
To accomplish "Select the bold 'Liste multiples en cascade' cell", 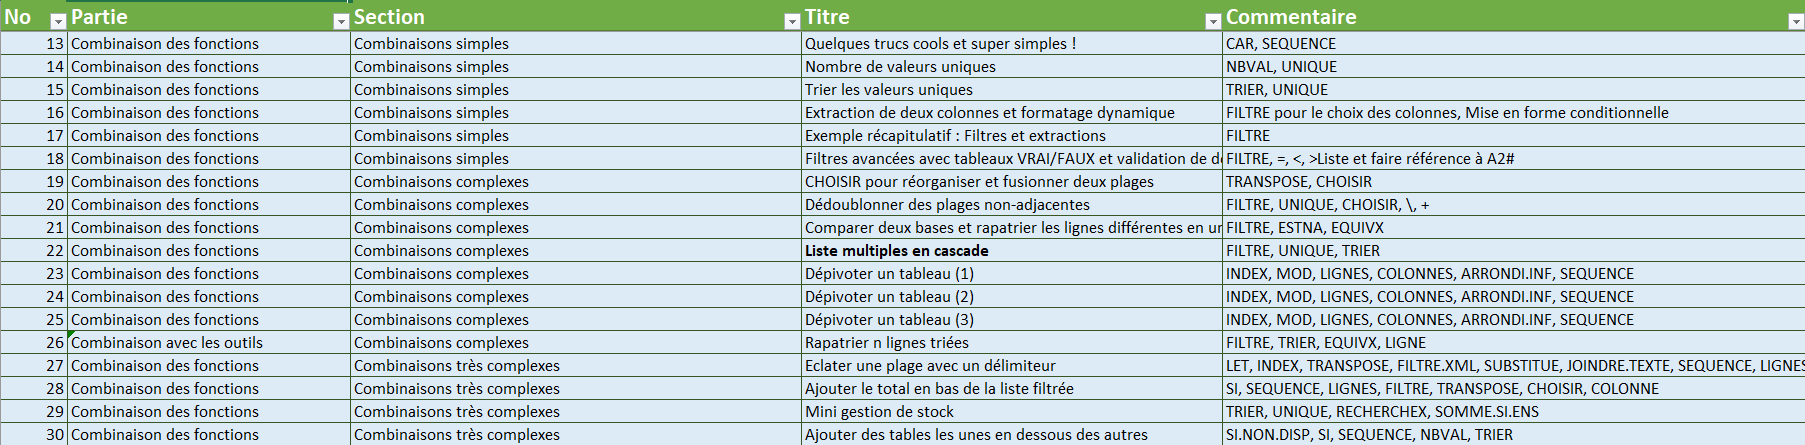I will click(x=1012, y=250).
